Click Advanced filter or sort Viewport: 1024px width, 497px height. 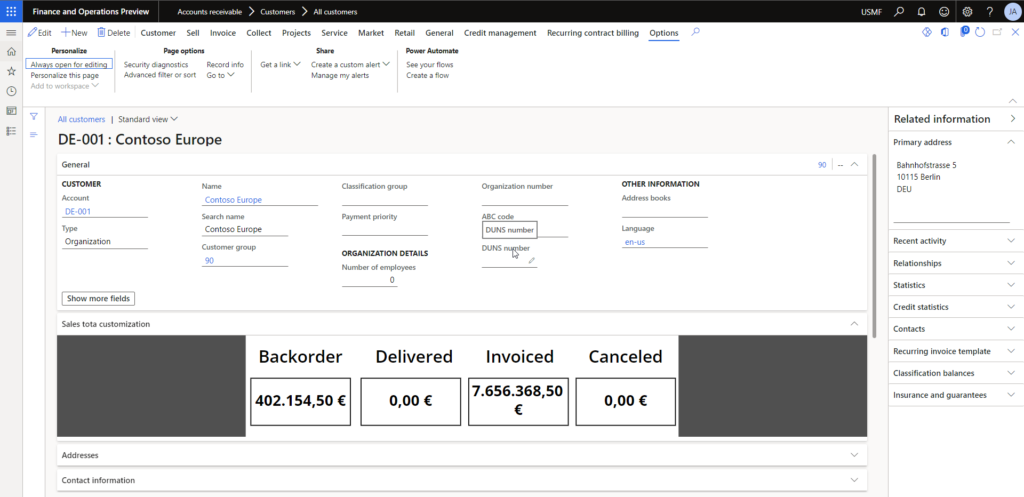click(x=160, y=75)
